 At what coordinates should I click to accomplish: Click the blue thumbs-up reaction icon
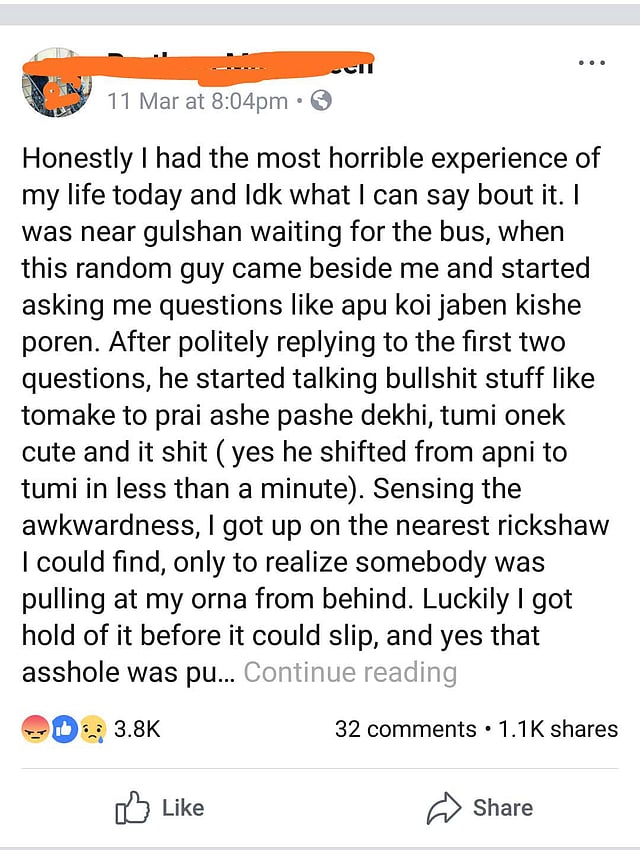63,729
